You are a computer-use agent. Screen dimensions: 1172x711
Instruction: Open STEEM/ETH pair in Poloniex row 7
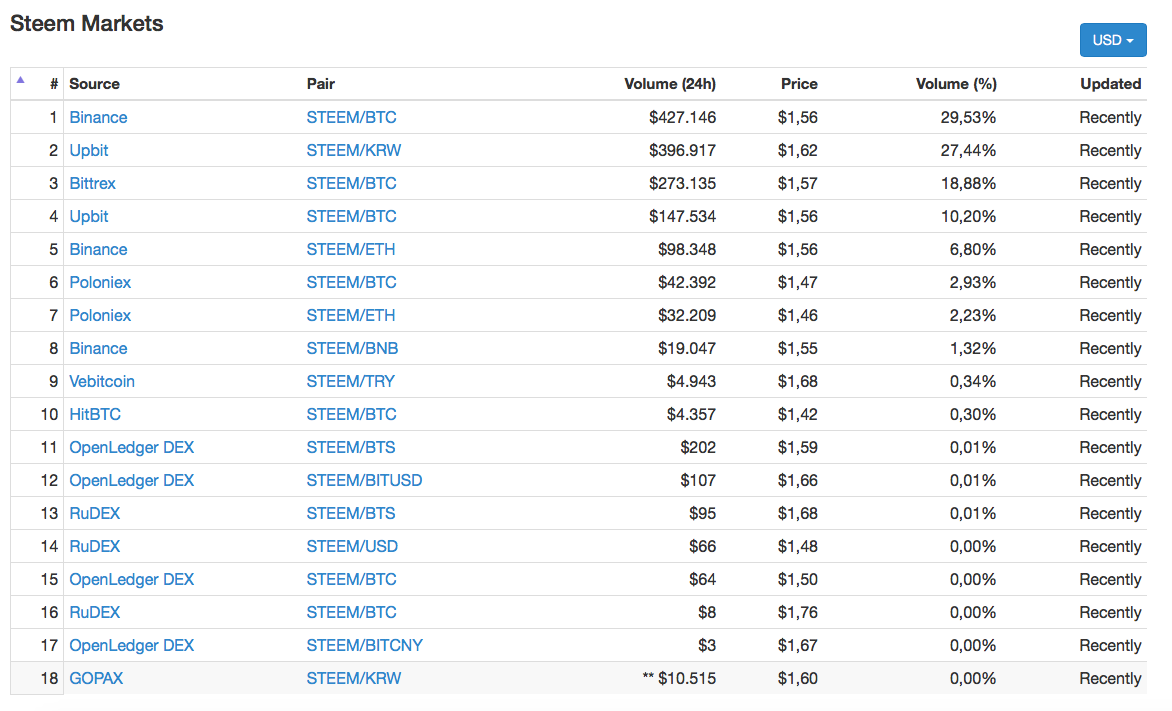351,316
